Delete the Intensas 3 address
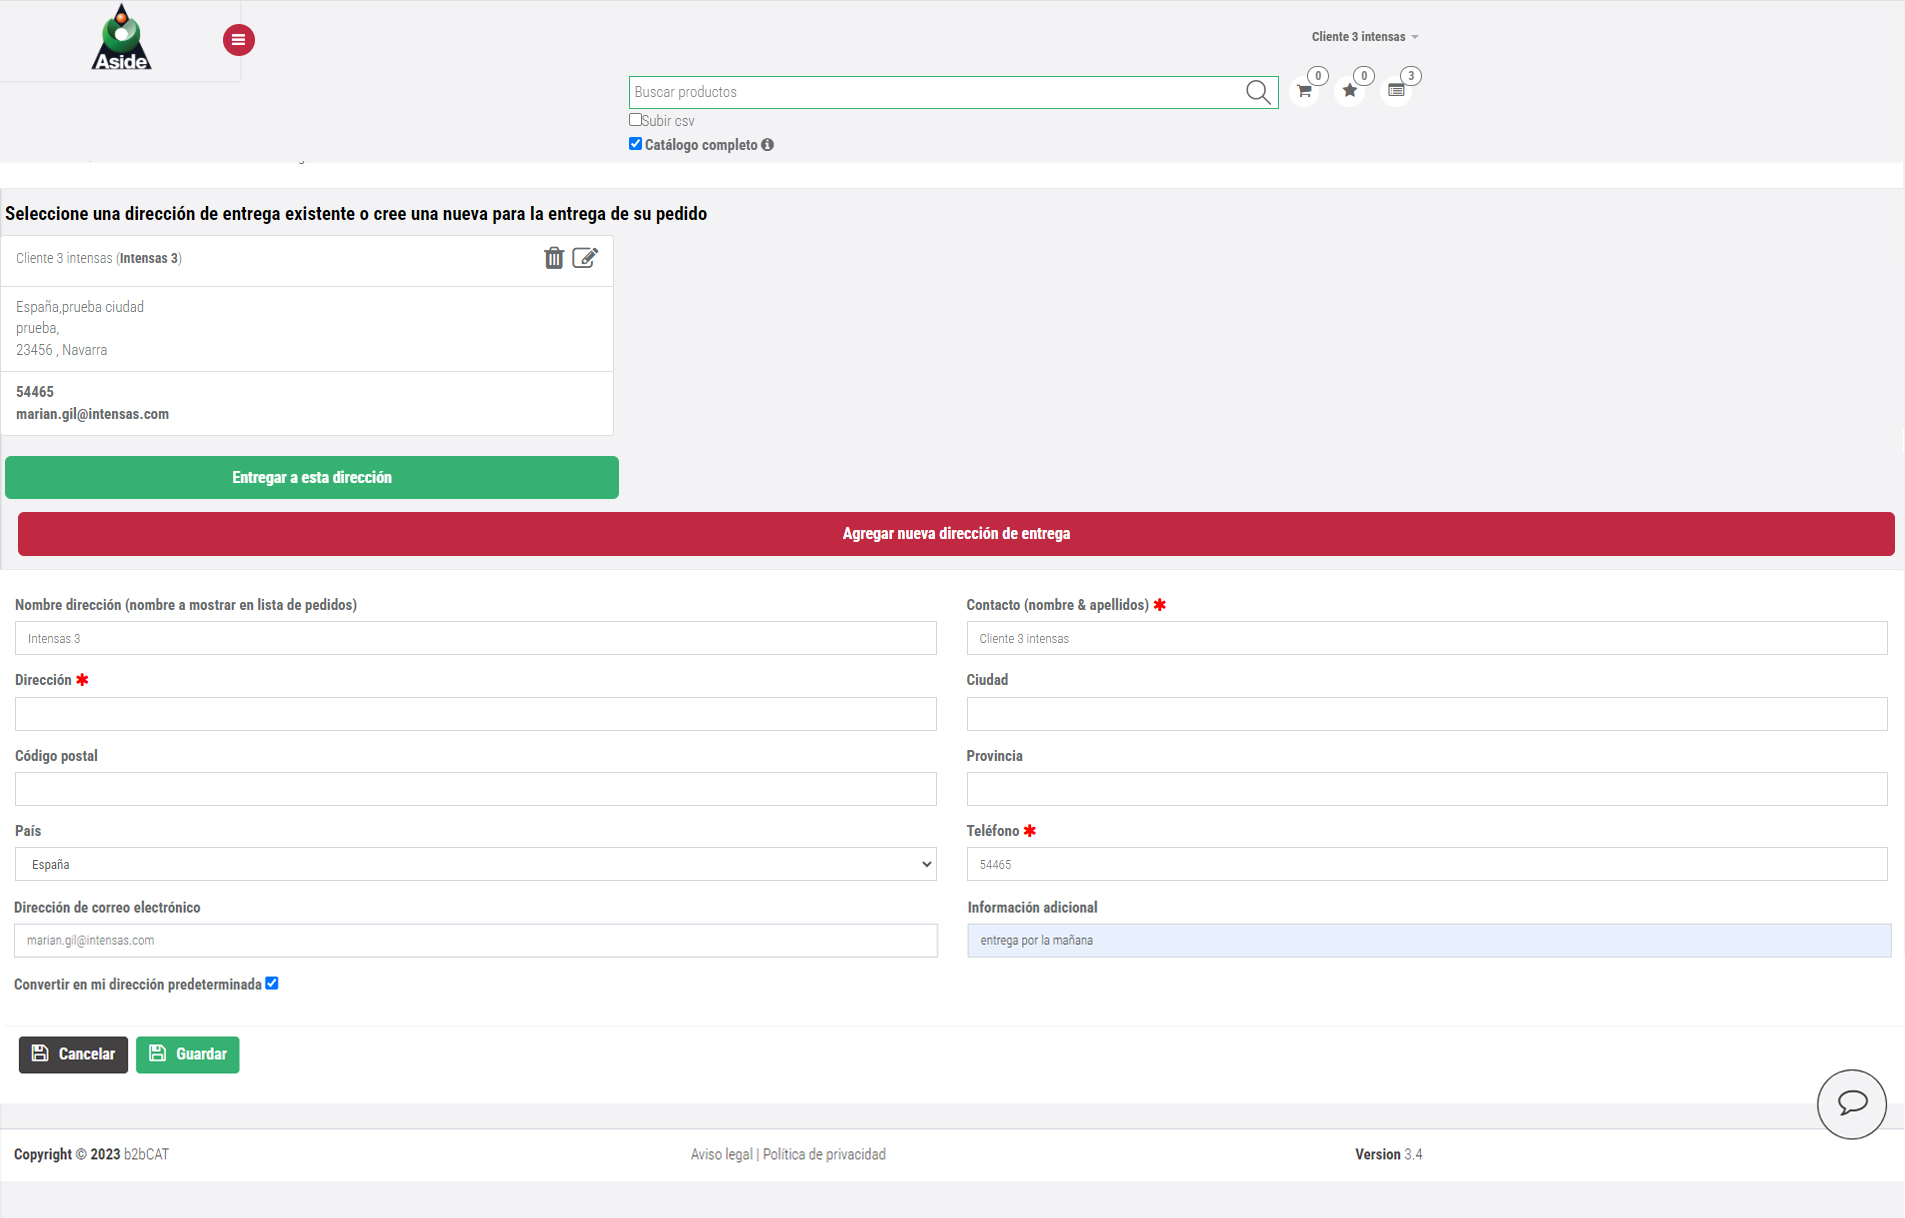The width and height of the screenshot is (1905, 1218). (553, 258)
